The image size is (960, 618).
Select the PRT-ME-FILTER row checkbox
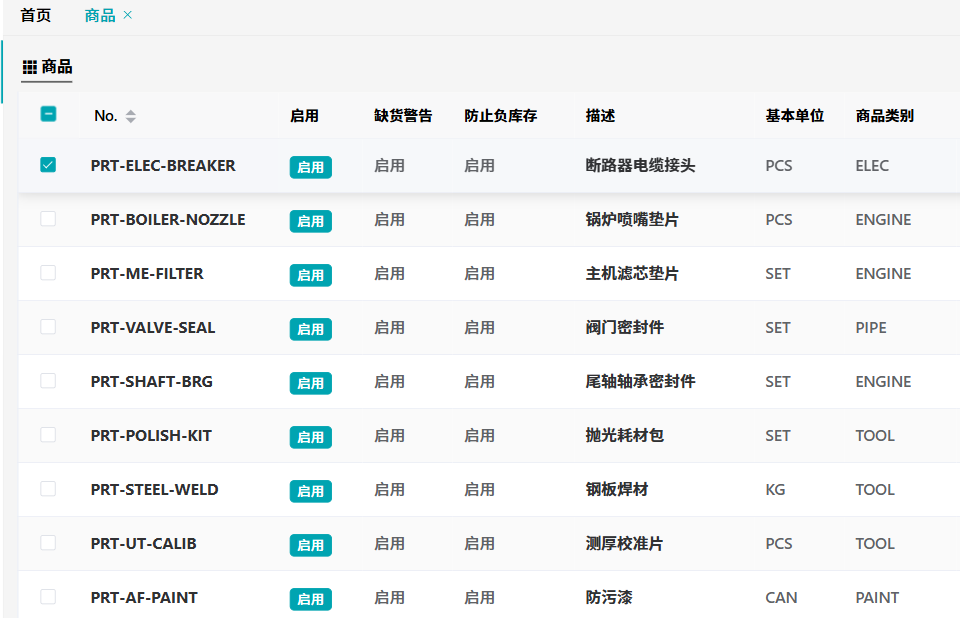coord(48,273)
